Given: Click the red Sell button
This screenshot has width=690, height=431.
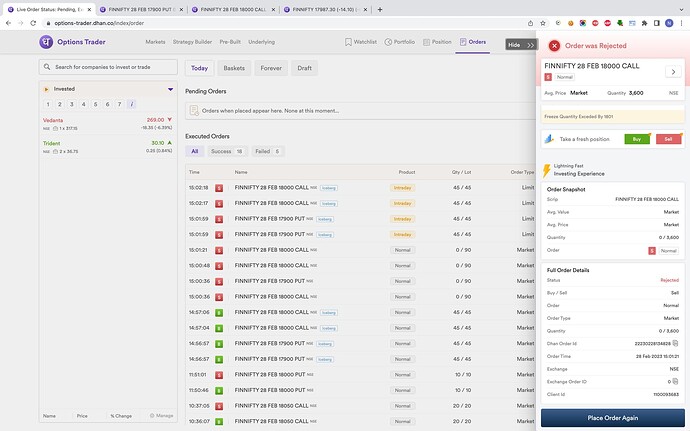Looking at the screenshot, I should (668, 139).
